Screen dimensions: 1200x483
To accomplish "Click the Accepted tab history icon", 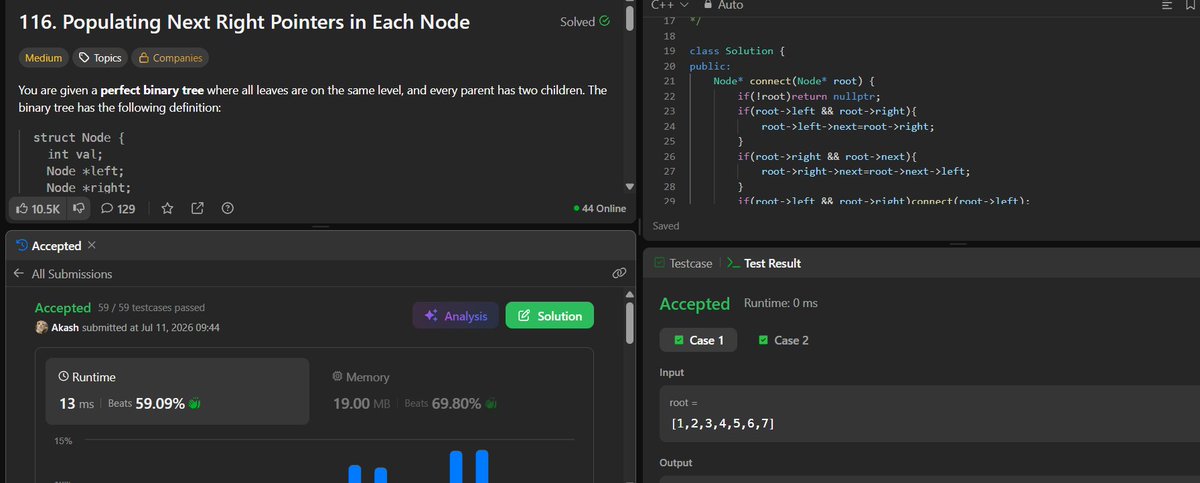I will [x=22, y=246].
